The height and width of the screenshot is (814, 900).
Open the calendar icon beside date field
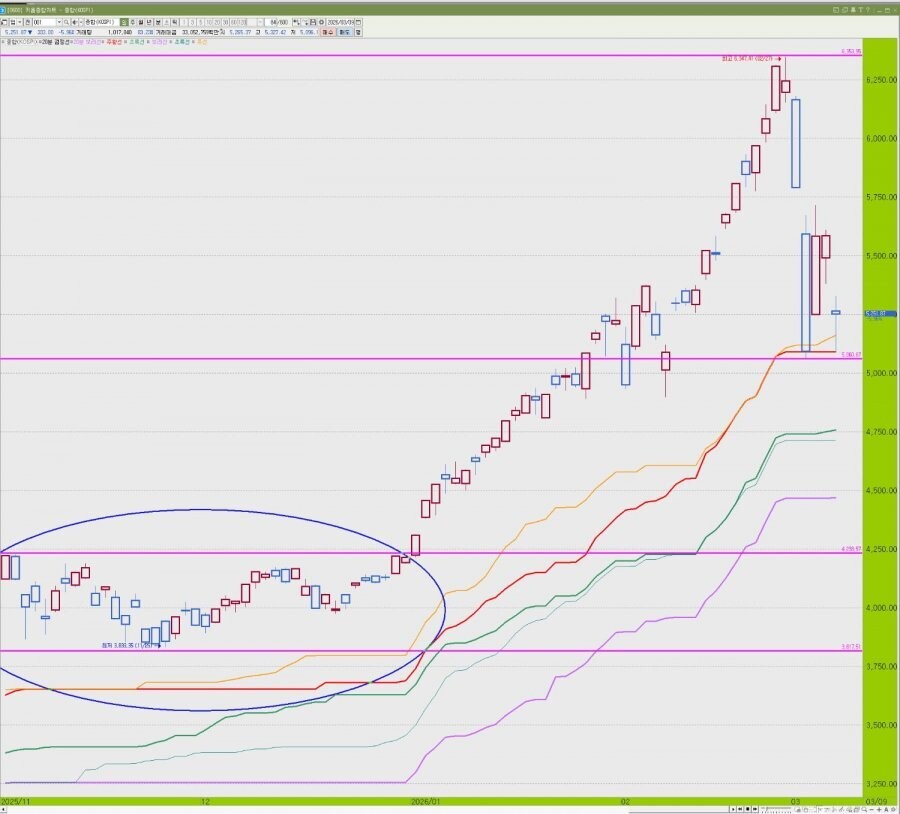point(359,22)
